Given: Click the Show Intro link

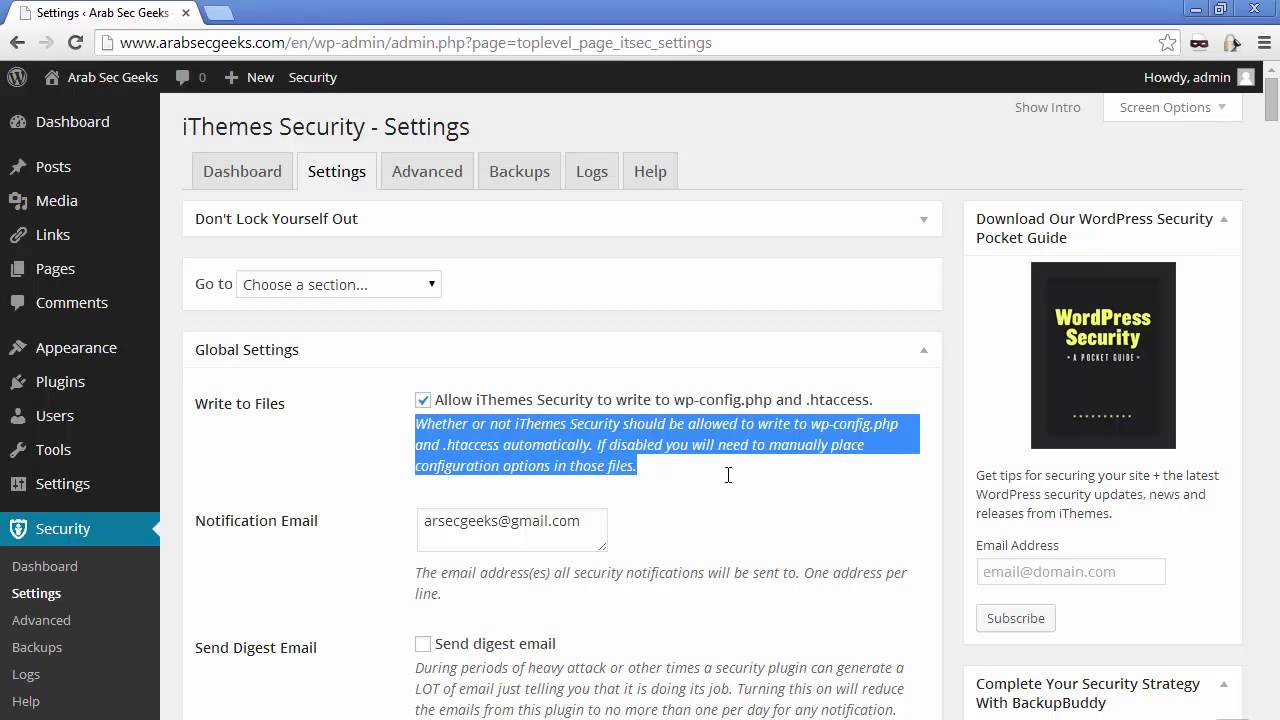Looking at the screenshot, I should point(1047,107).
